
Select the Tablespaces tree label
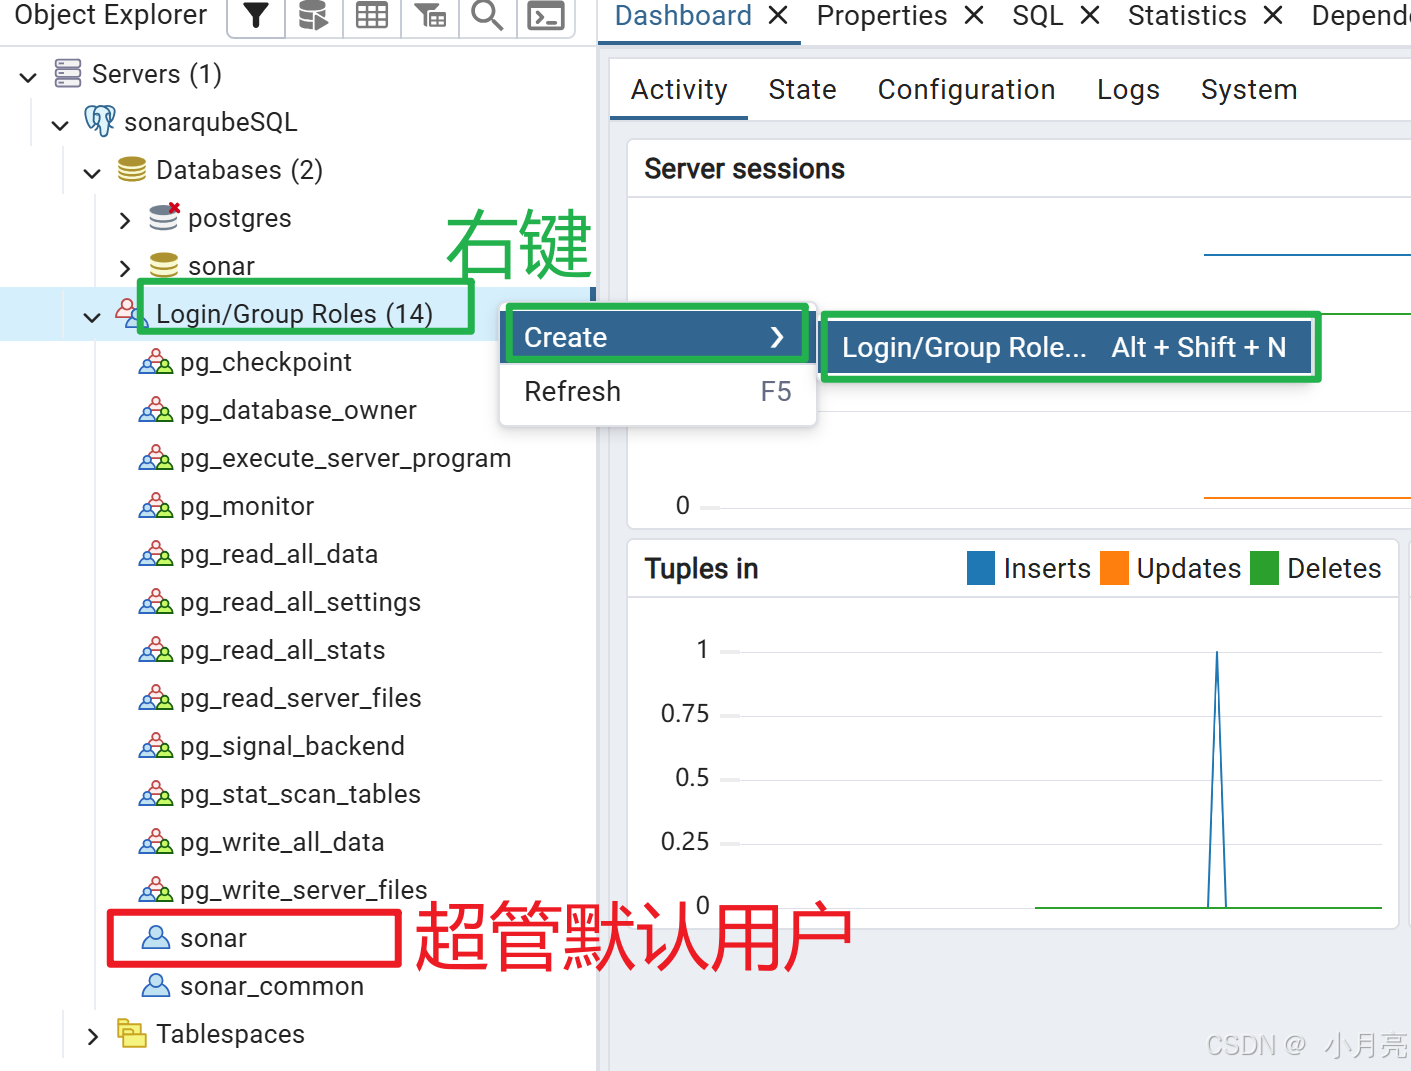click(x=230, y=1034)
